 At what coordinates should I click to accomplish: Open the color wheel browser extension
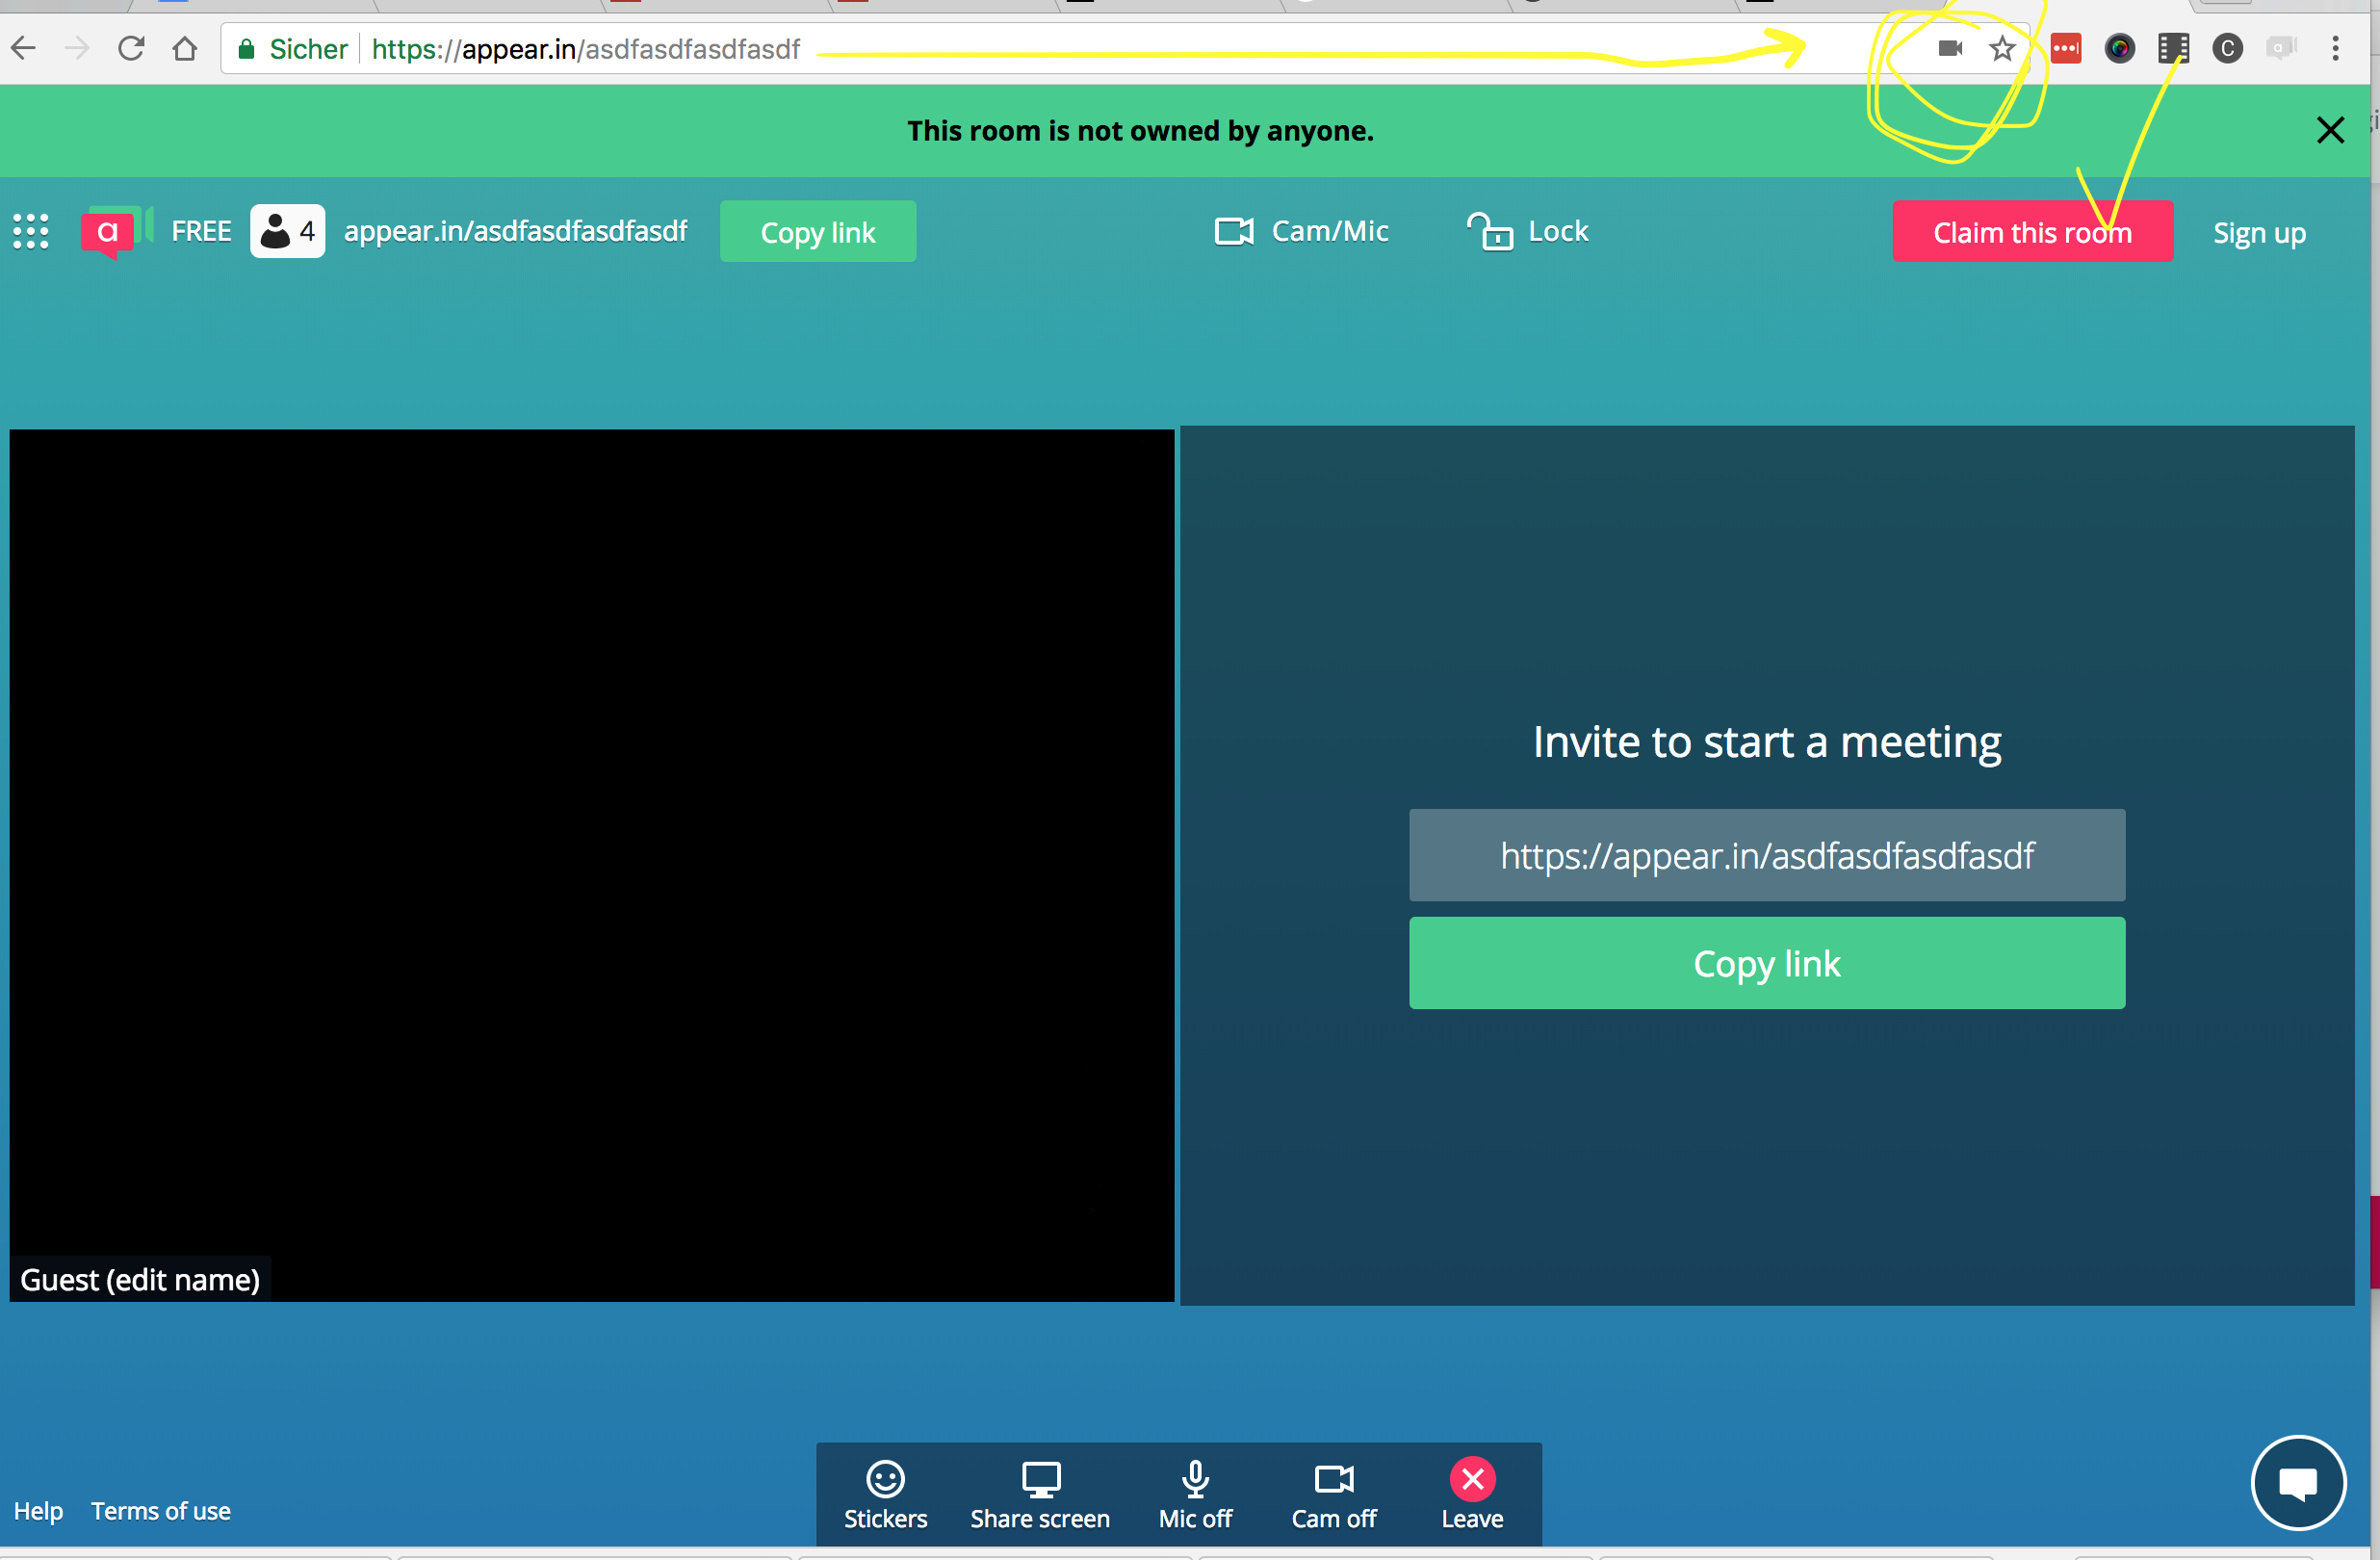pyautogui.click(x=2120, y=48)
